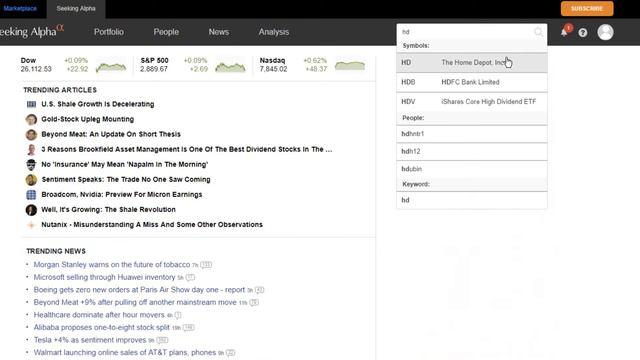This screenshot has height=360, width=640.
Task: Open the People menu
Action: (x=166, y=32)
